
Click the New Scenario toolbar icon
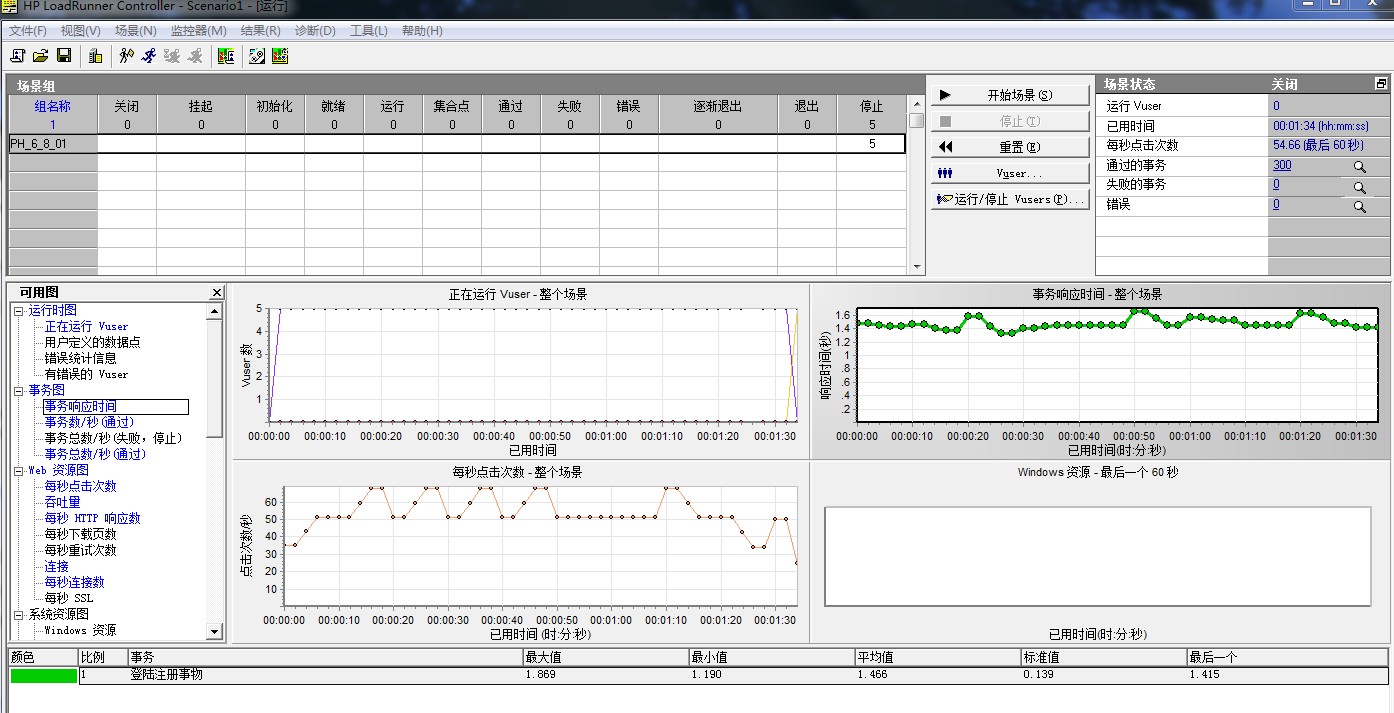(x=18, y=56)
